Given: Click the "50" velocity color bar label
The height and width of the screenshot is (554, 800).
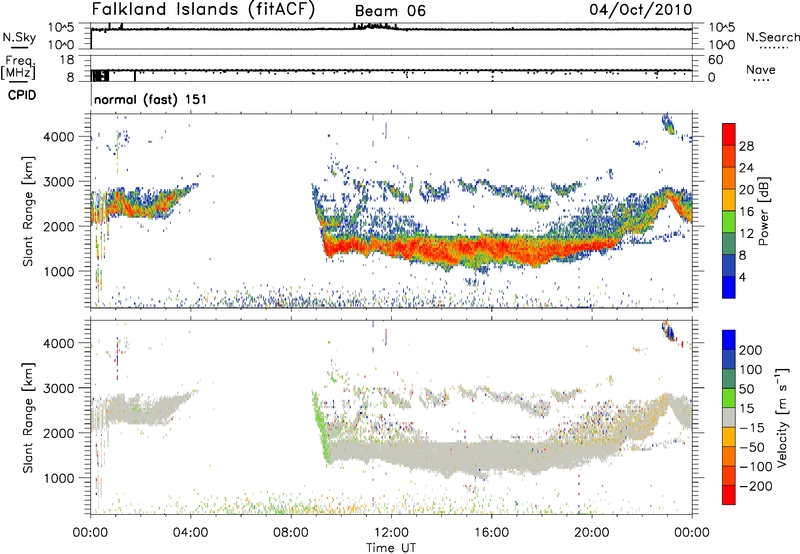Looking at the screenshot, I should (x=747, y=389).
